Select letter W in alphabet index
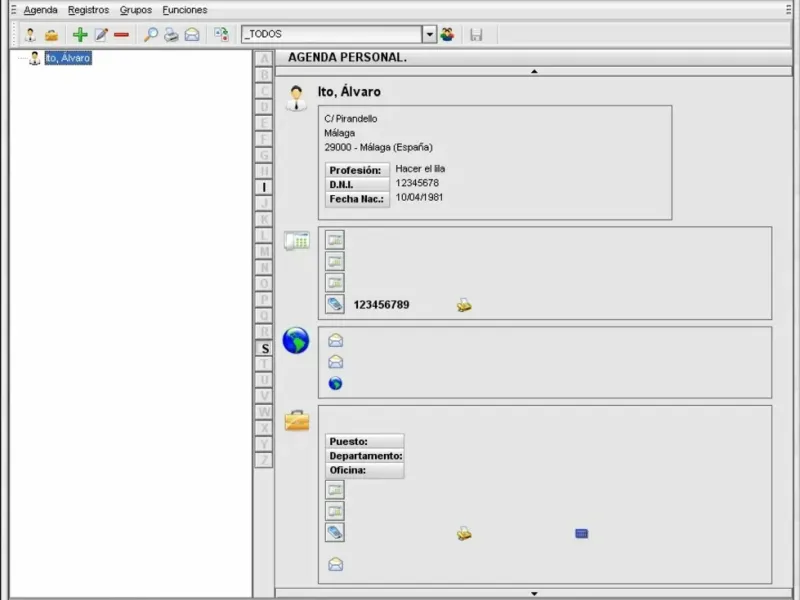The height and width of the screenshot is (600, 800). tap(264, 412)
